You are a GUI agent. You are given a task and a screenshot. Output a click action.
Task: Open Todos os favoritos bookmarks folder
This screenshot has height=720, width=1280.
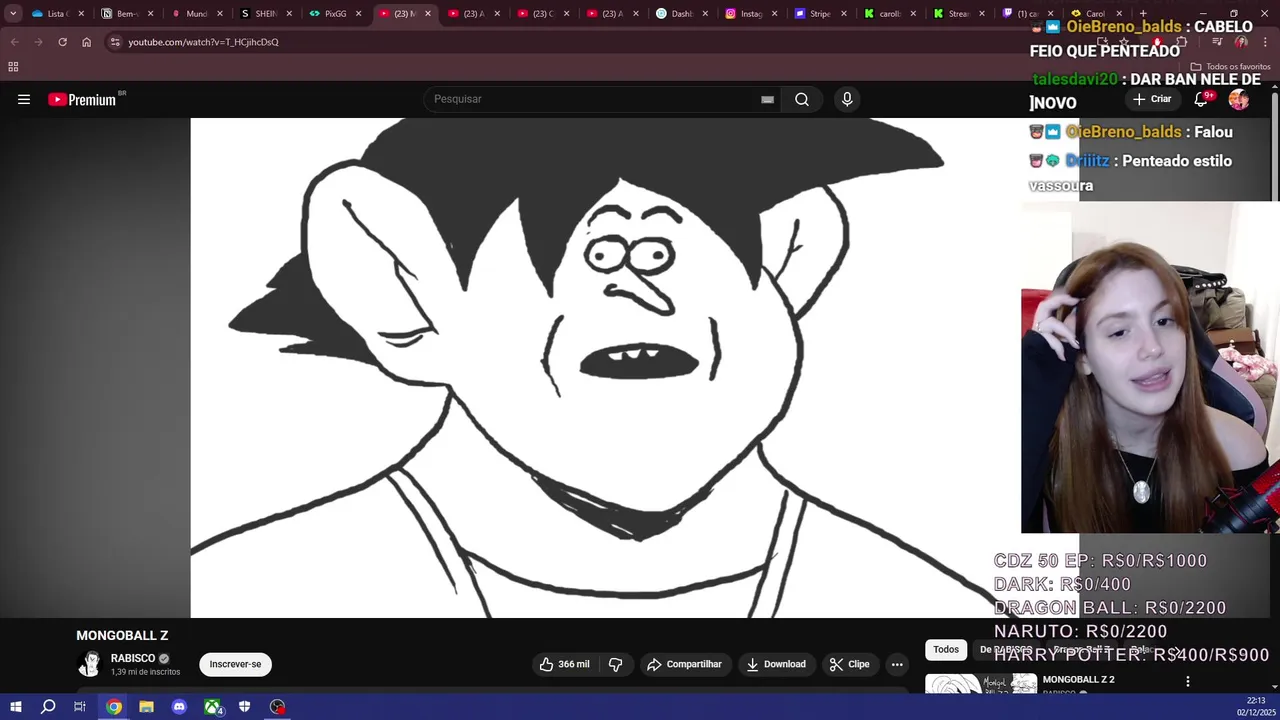click(1230, 67)
